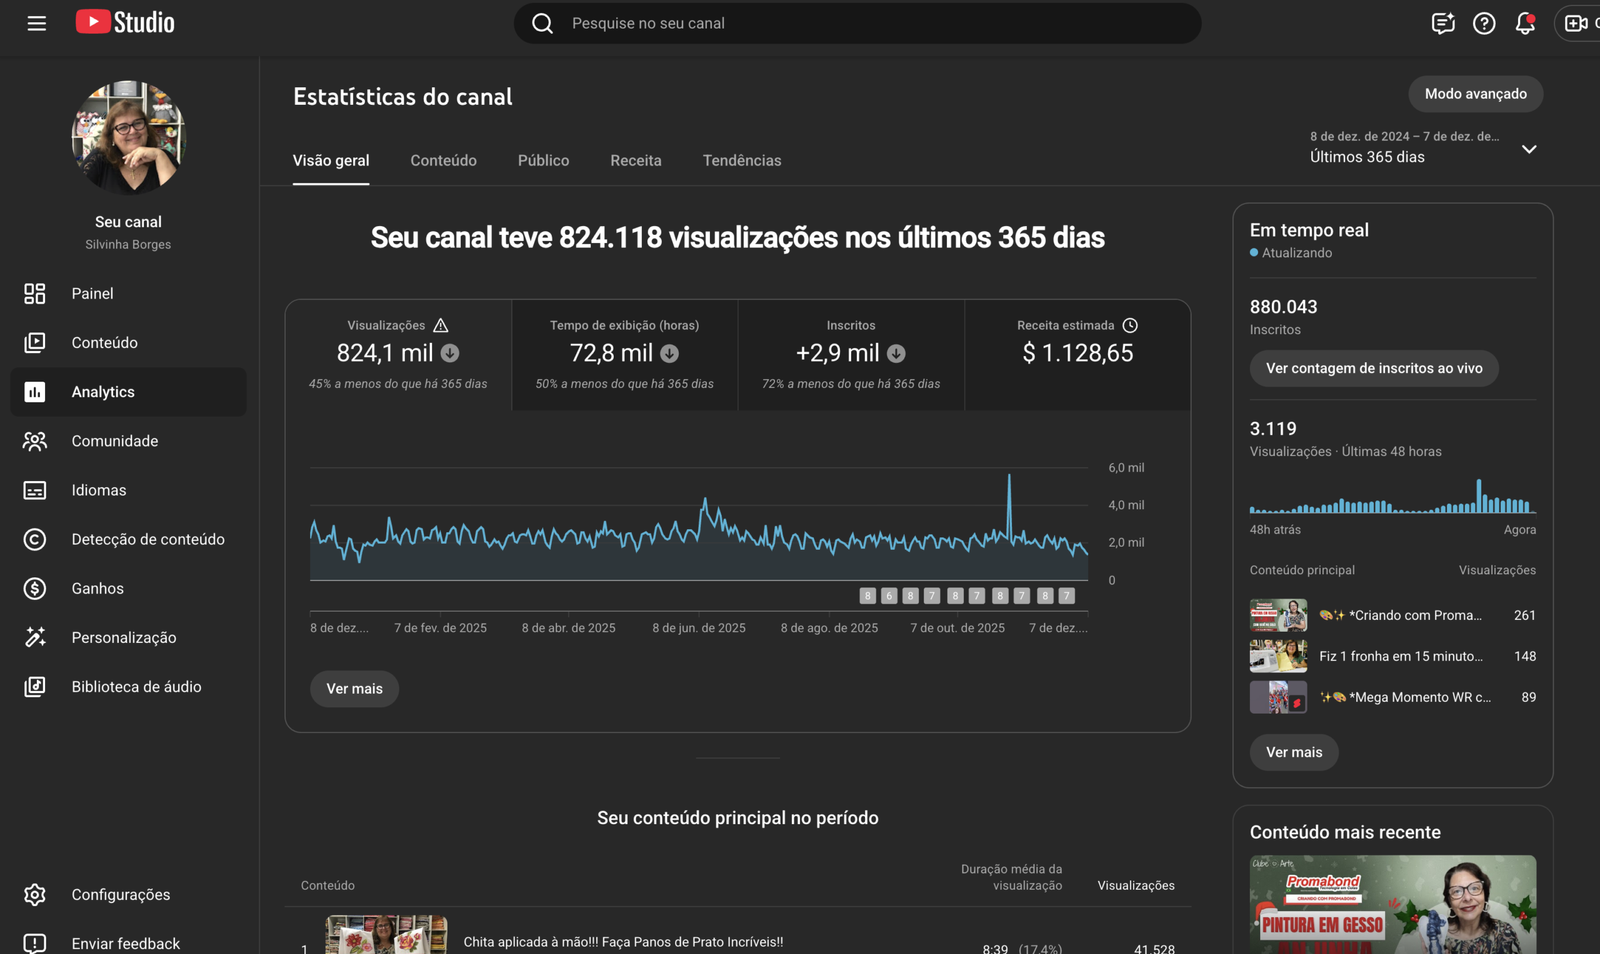Open the Fiz 1 fronha video thumbnail
This screenshot has height=954, width=1600.
click(x=1278, y=656)
